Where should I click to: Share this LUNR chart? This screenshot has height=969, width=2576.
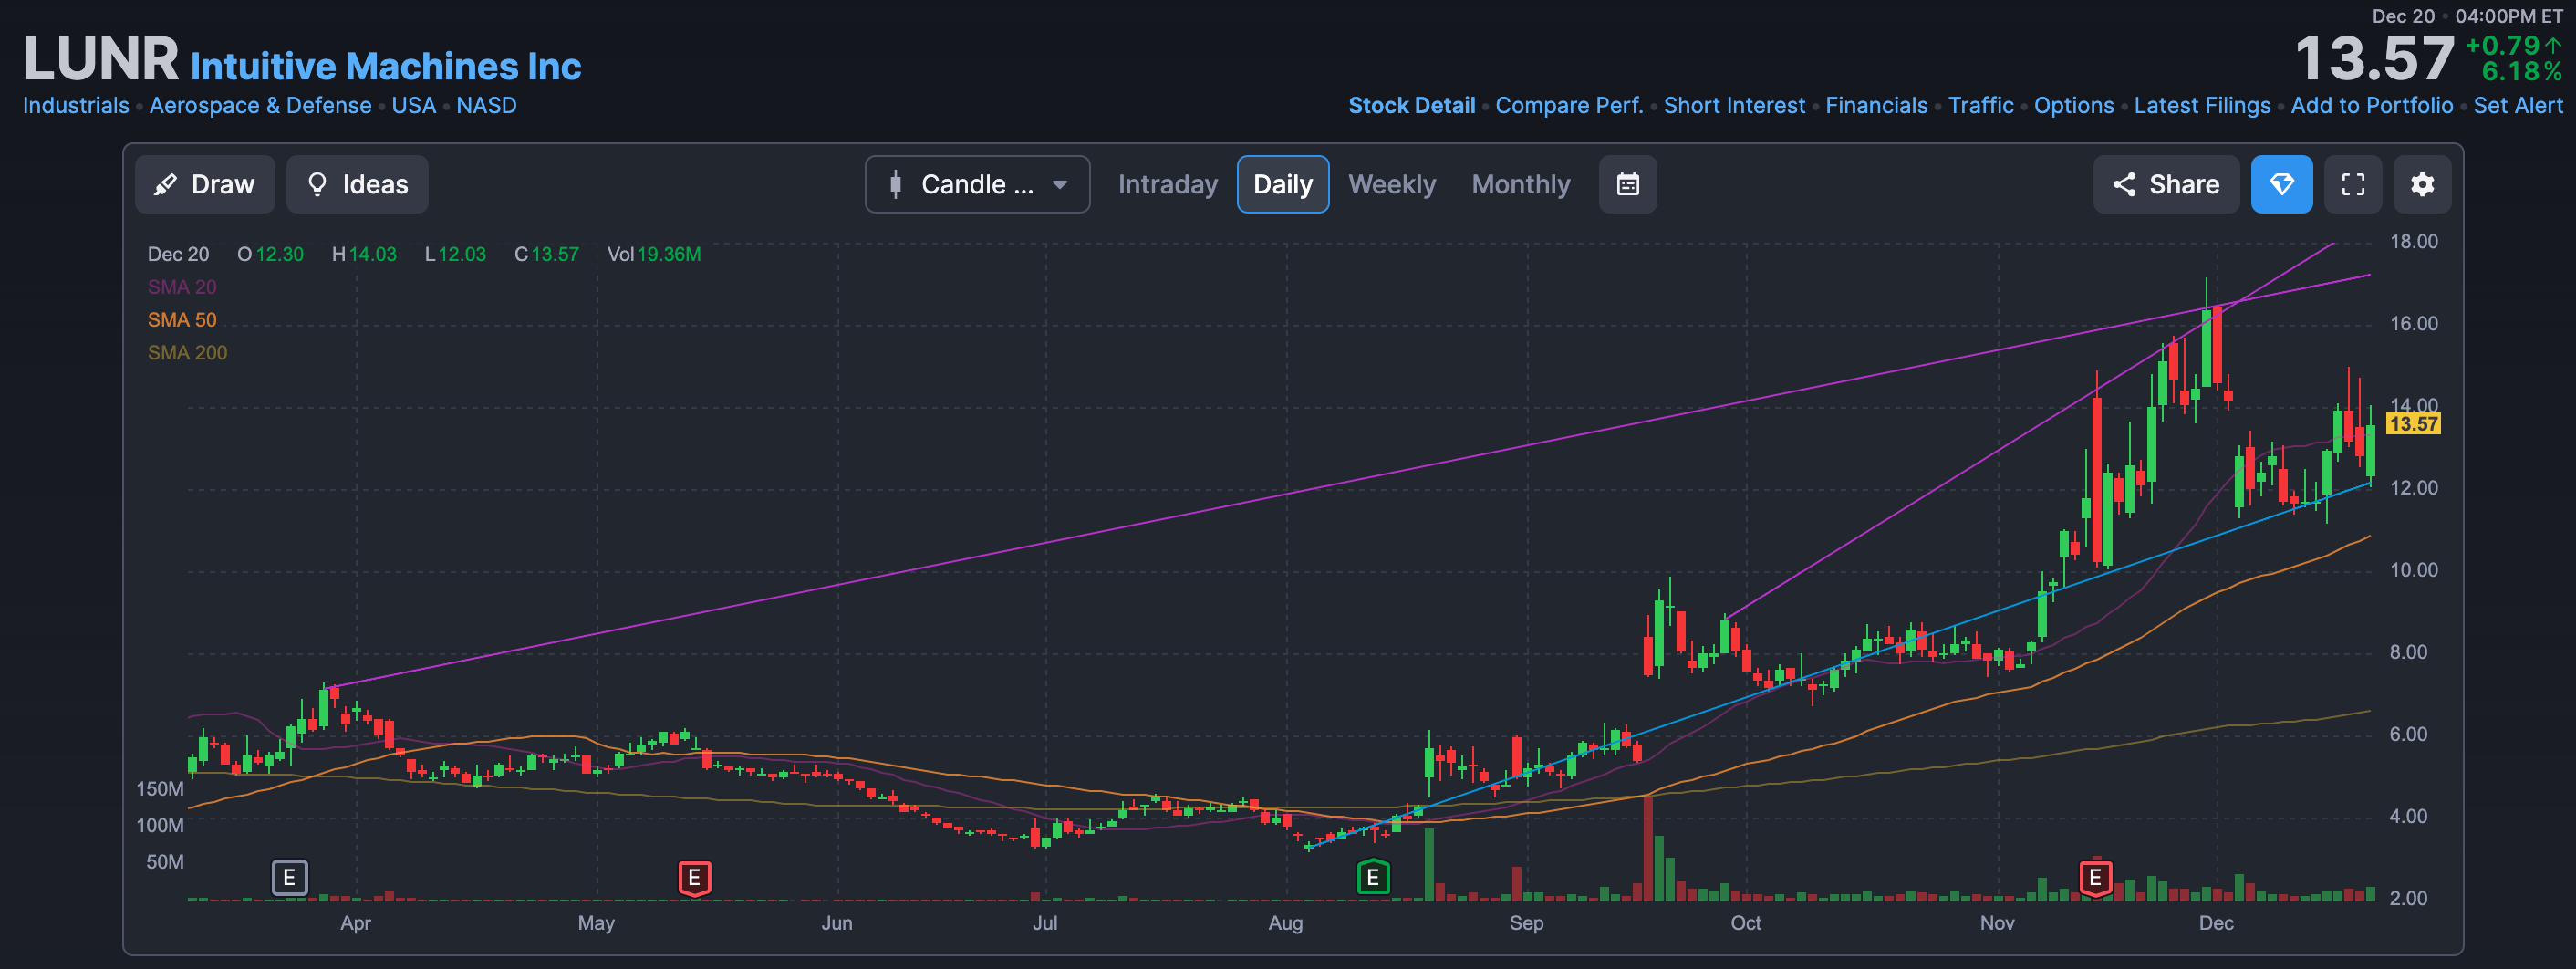click(x=2165, y=184)
